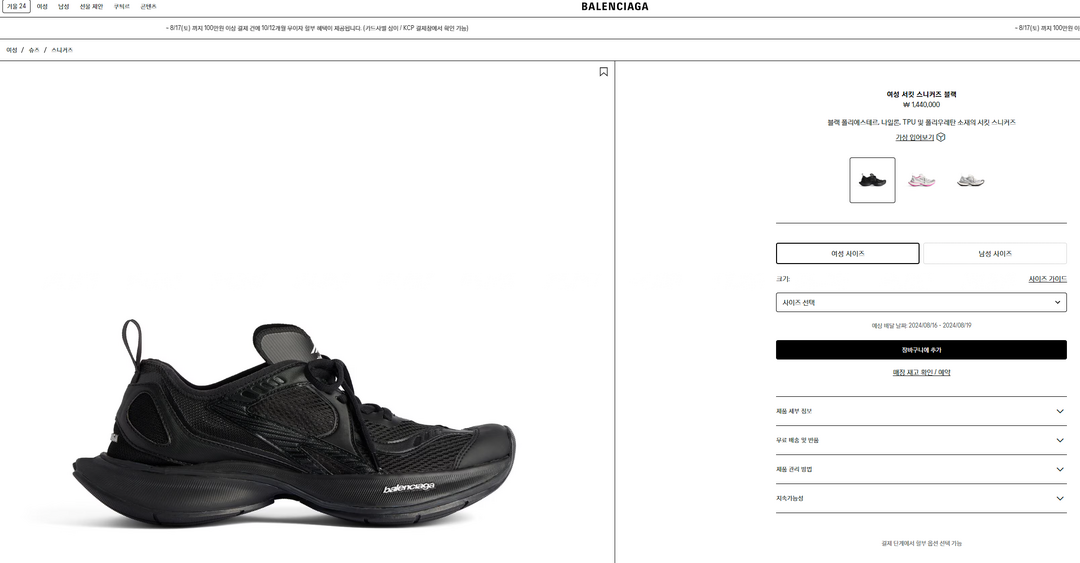Select the black sneaker color thumbnail
1080x563 pixels.
(872, 180)
